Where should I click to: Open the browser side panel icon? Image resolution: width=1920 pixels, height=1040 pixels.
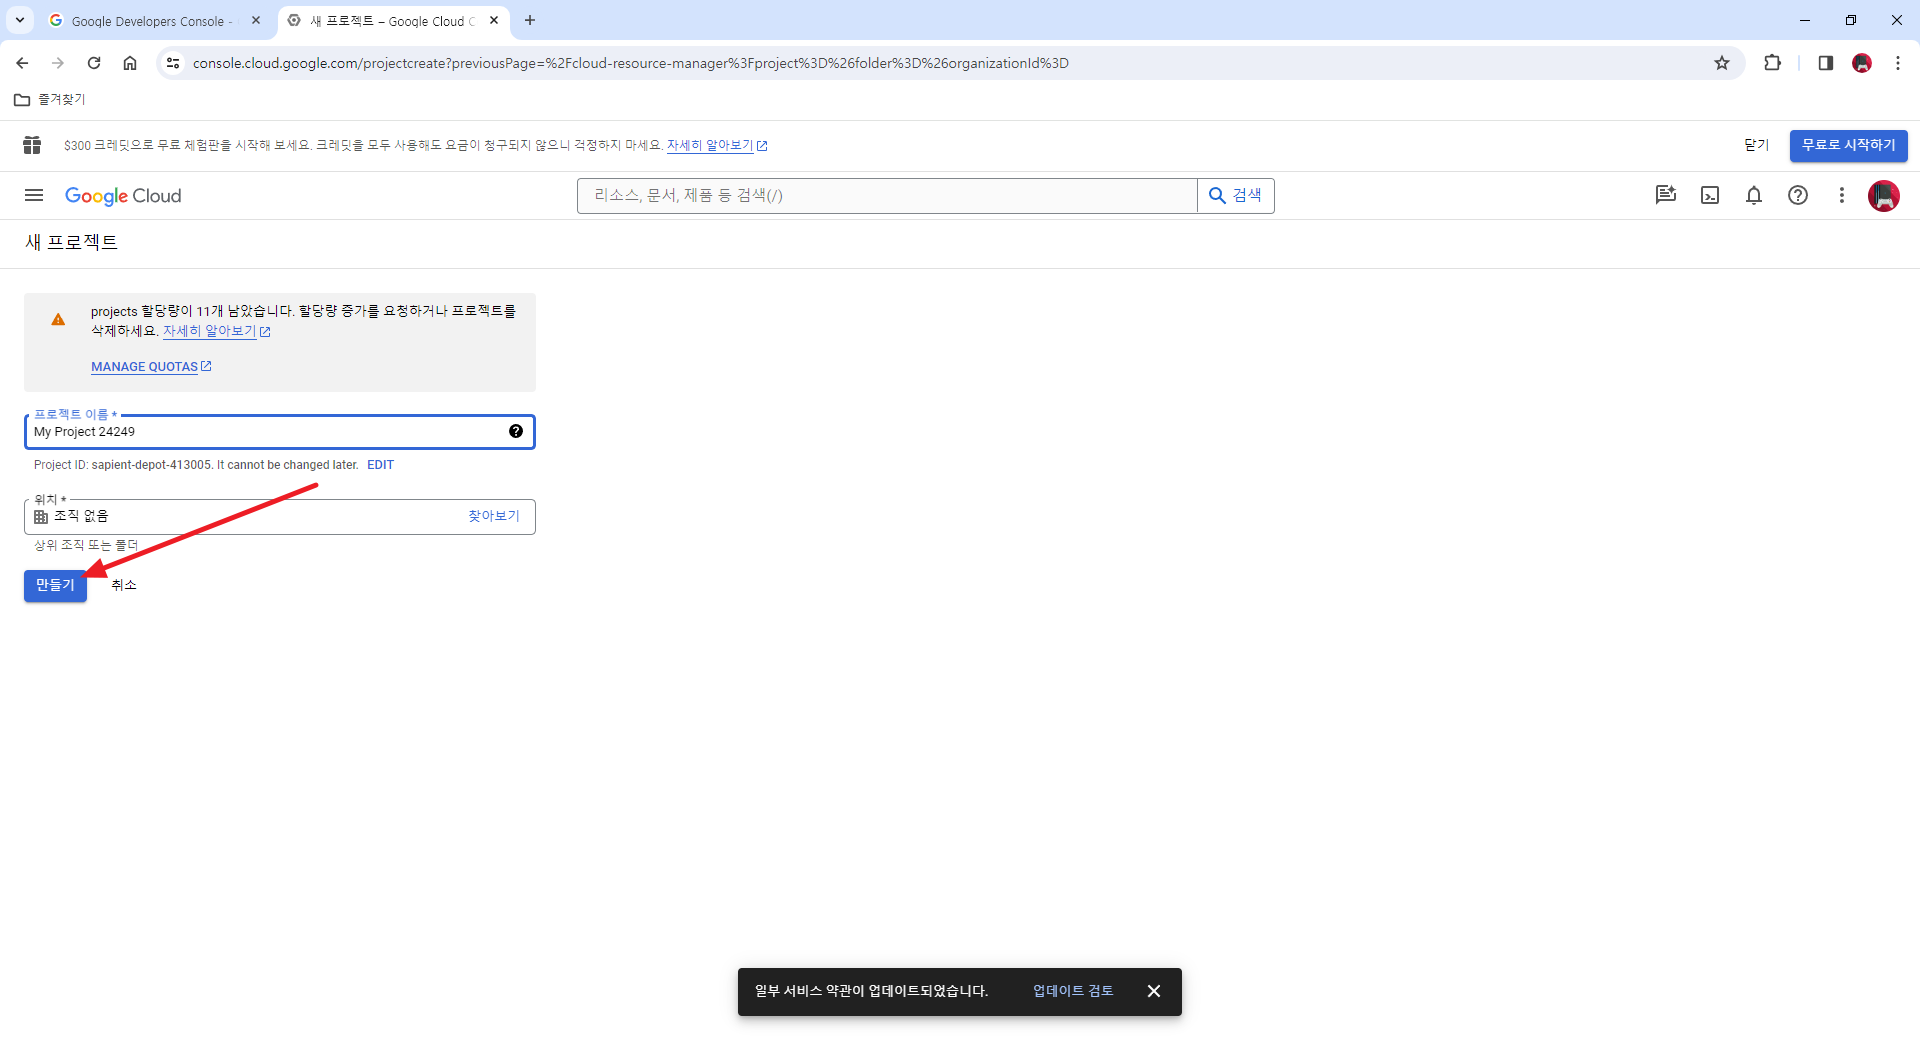[x=1825, y=62]
